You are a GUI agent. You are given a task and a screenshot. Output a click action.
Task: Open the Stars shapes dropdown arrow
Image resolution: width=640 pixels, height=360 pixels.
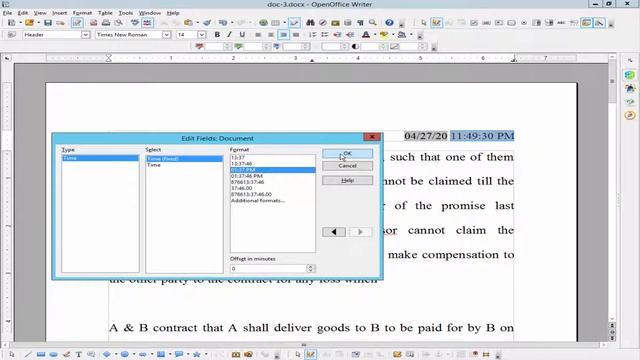click(x=206, y=354)
